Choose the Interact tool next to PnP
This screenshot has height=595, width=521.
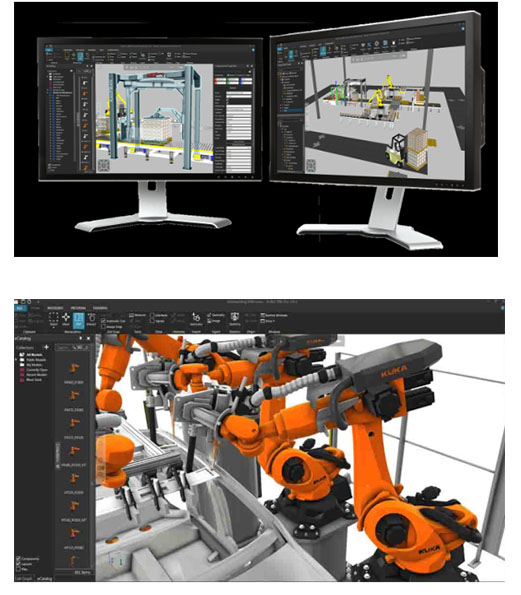click(x=91, y=320)
